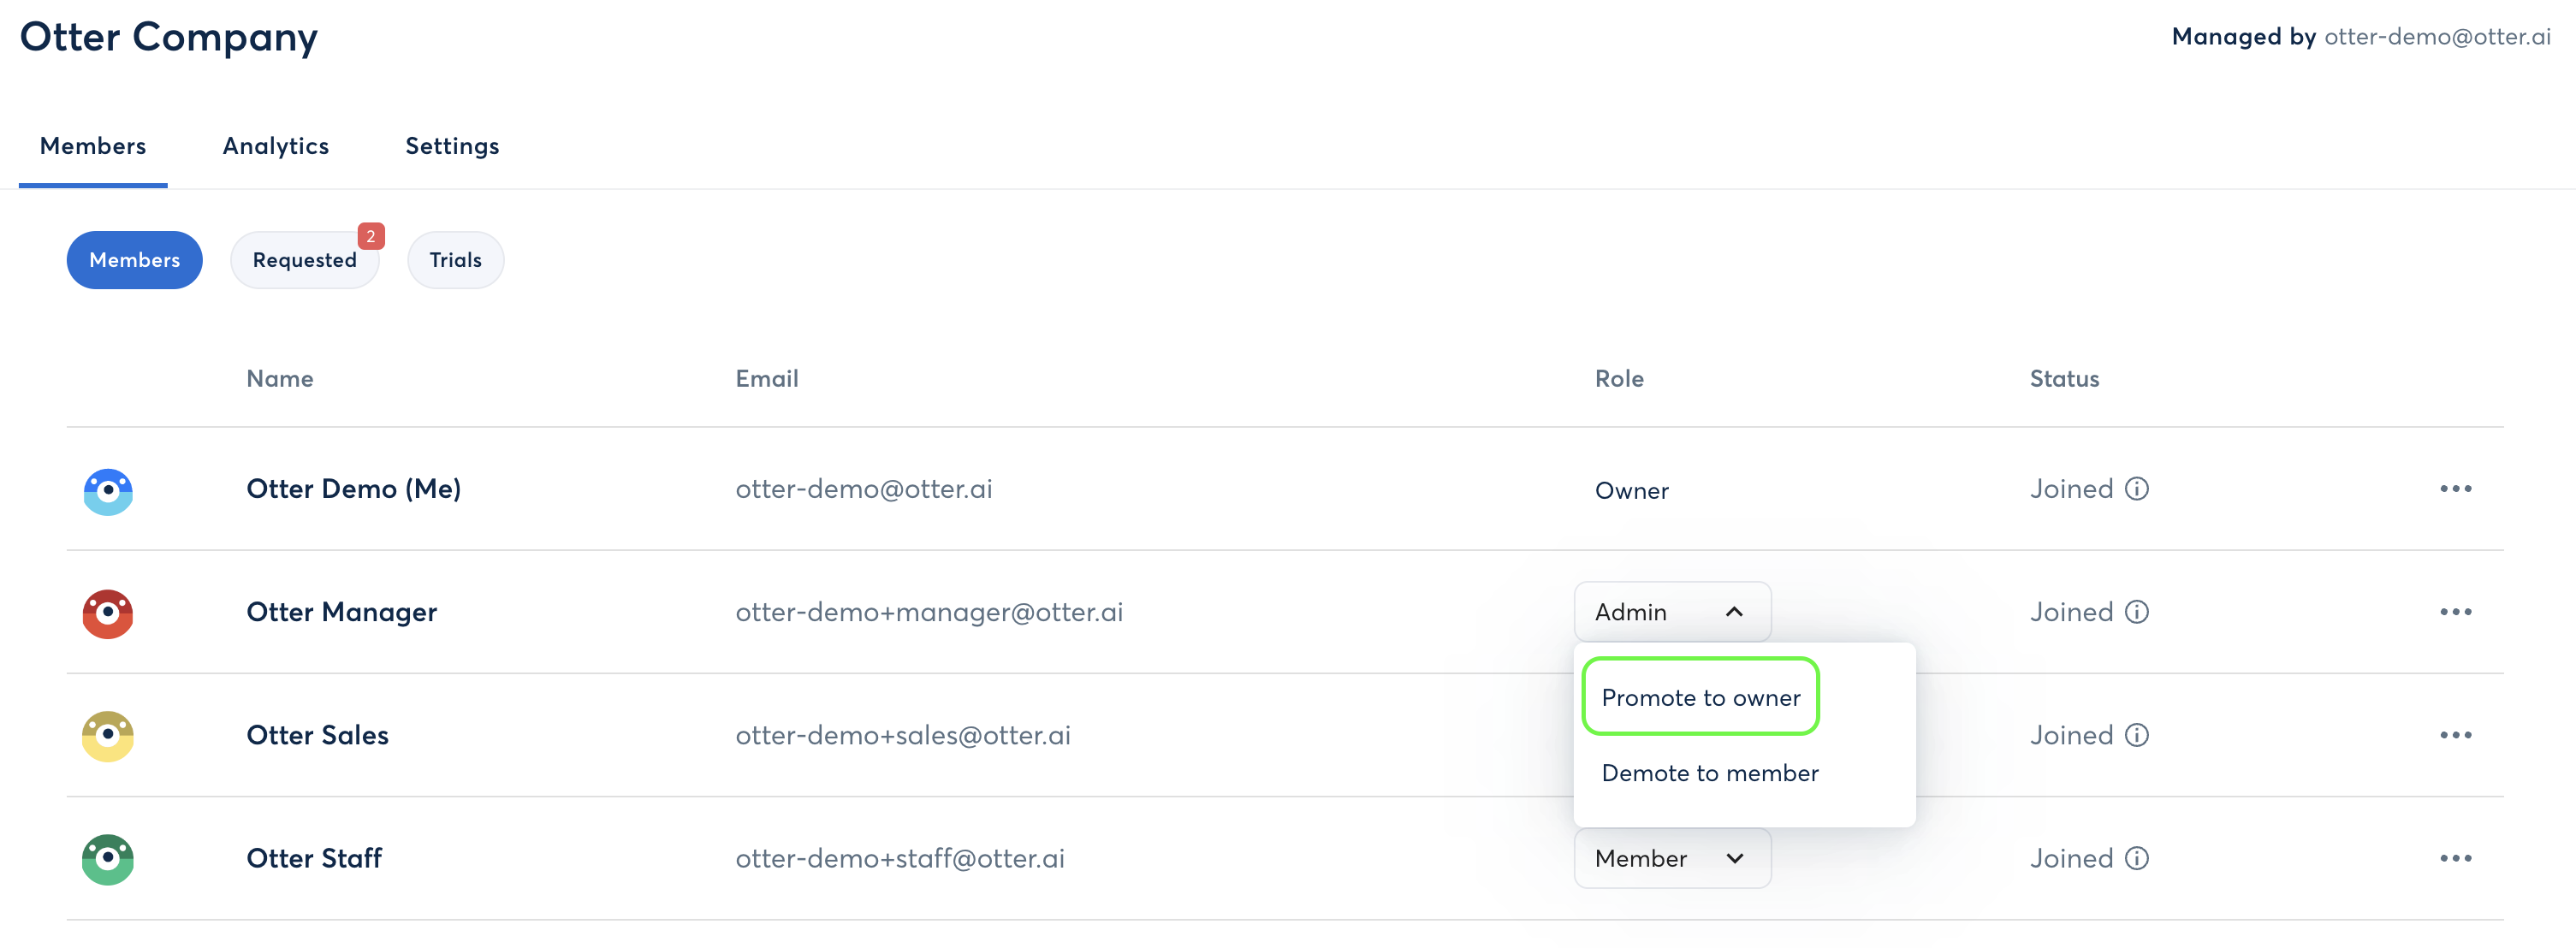
Task: Click info icon beside Otter Demo's Joined status
Action: click(x=2137, y=489)
